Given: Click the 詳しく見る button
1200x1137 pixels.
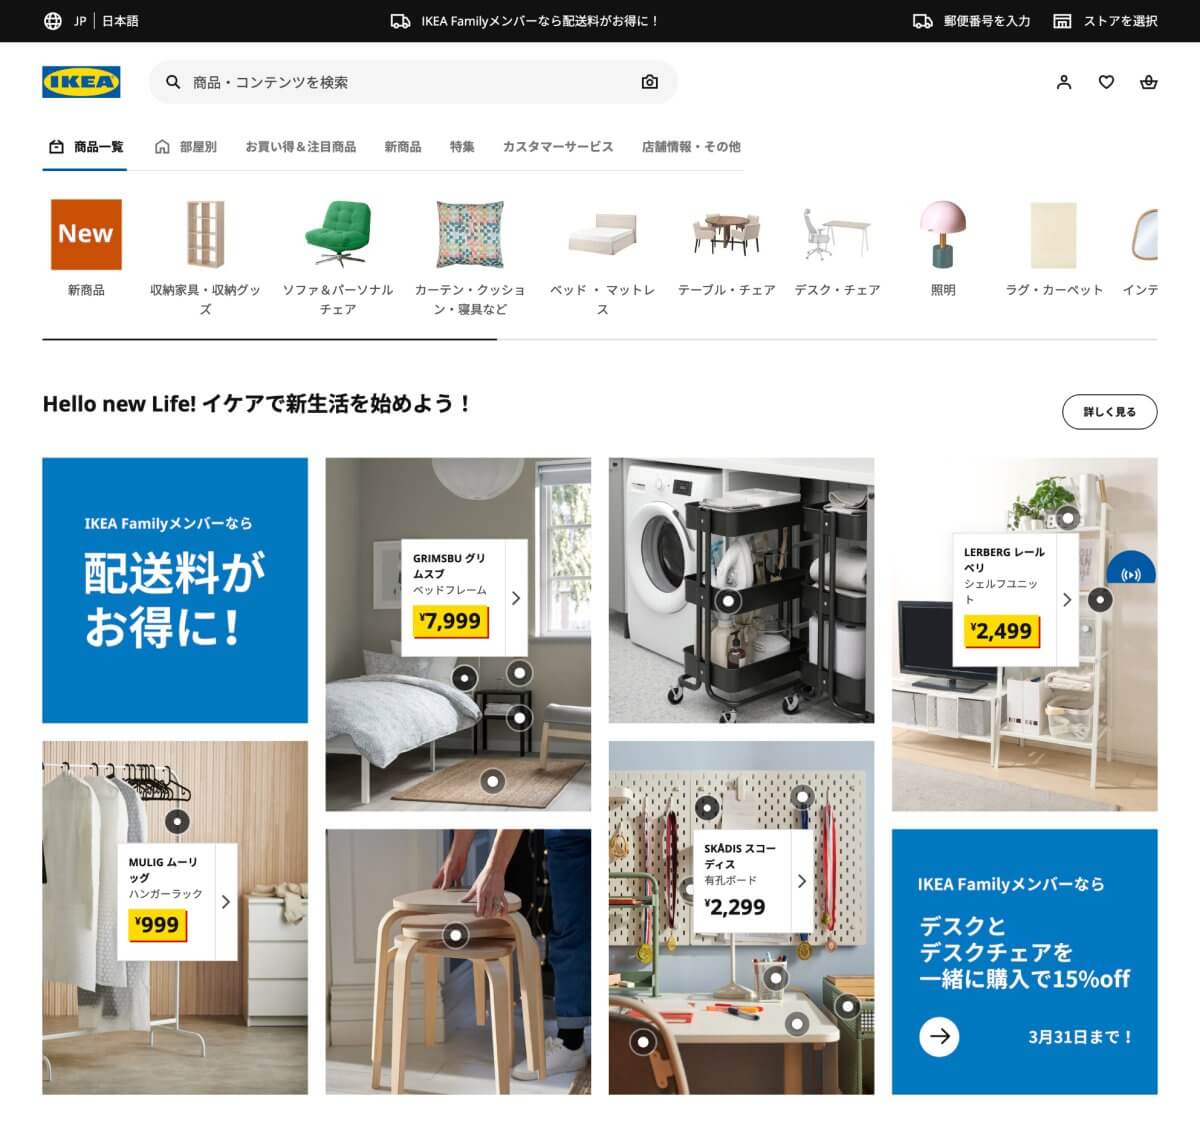Looking at the screenshot, I should click(1109, 412).
